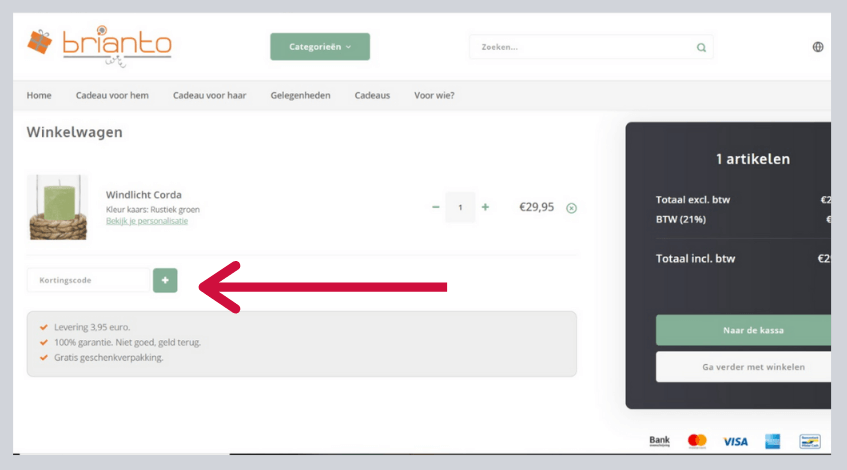Screen dimensions: 847x470
Task: Click the VISA payment icon
Action: 735,441
